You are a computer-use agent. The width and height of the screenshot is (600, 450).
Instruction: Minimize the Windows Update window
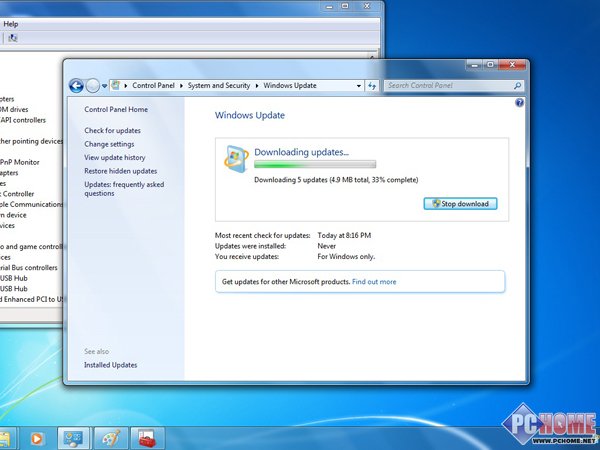475,65
